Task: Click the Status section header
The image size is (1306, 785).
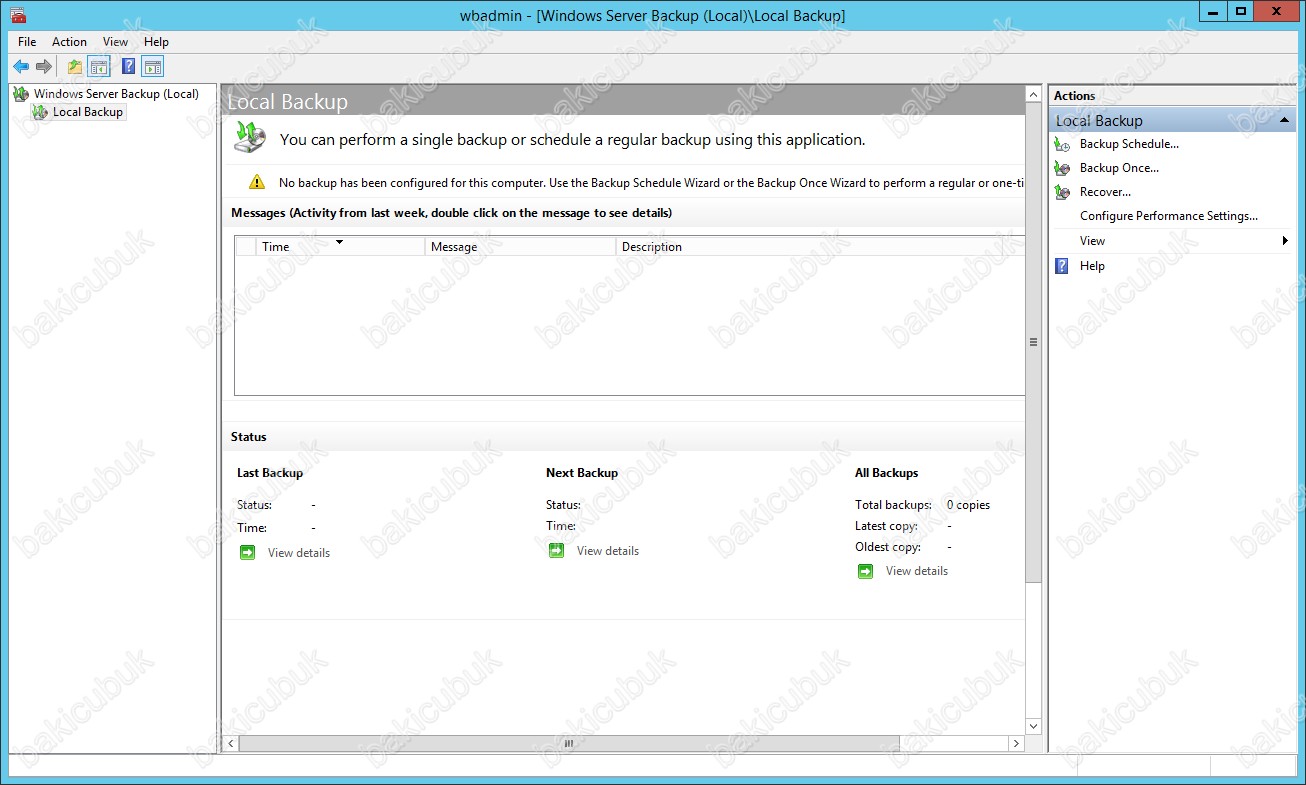Action: (249, 437)
